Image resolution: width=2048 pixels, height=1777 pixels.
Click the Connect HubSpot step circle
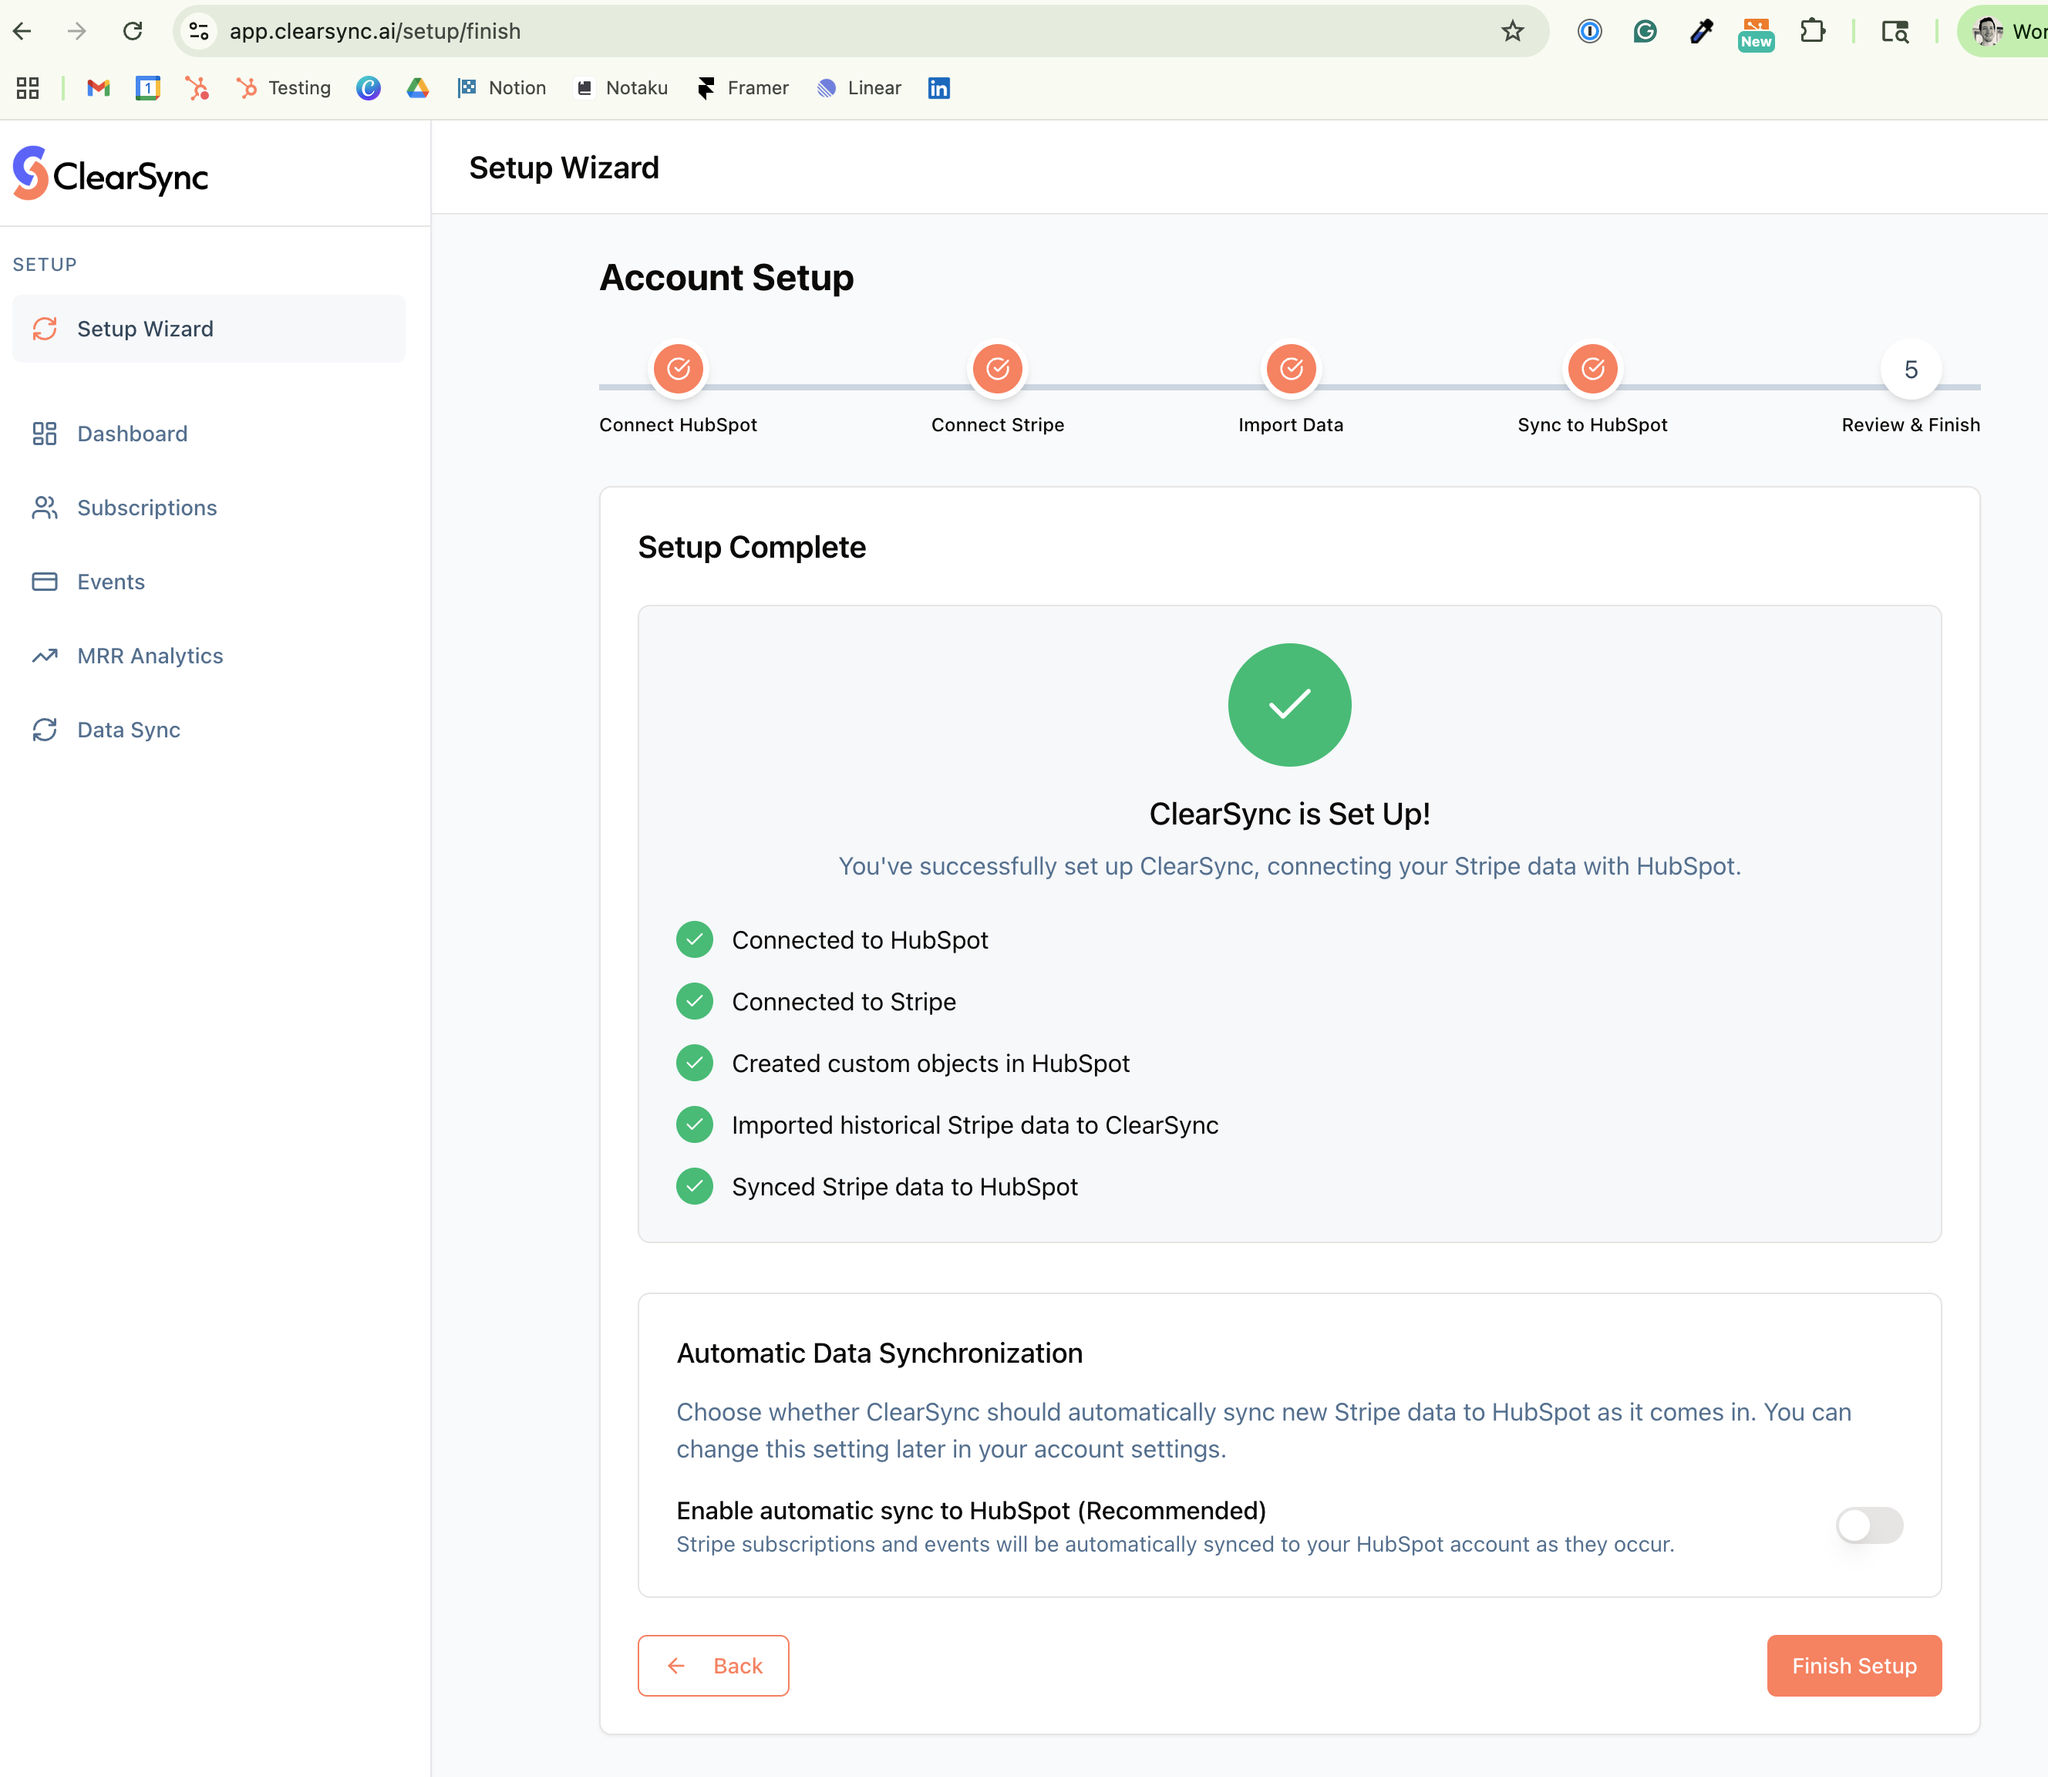(x=678, y=369)
